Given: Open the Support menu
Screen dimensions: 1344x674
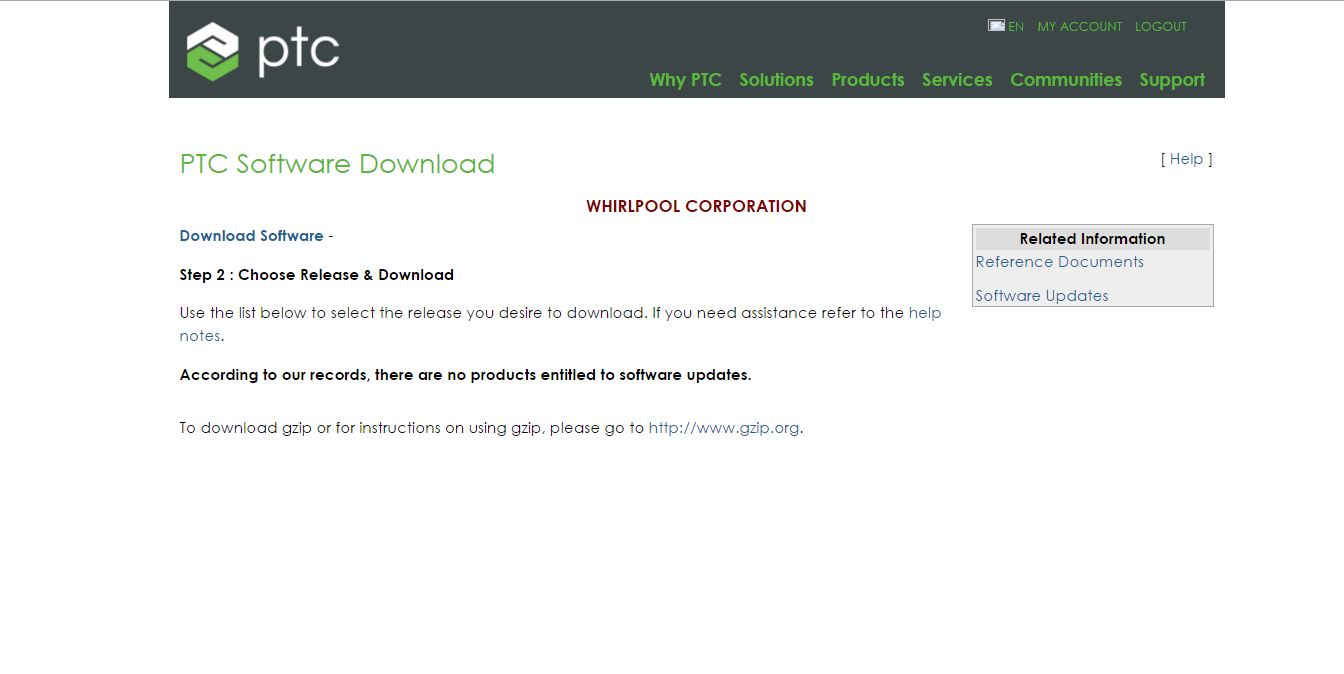Looking at the screenshot, I should (1172, 80).
